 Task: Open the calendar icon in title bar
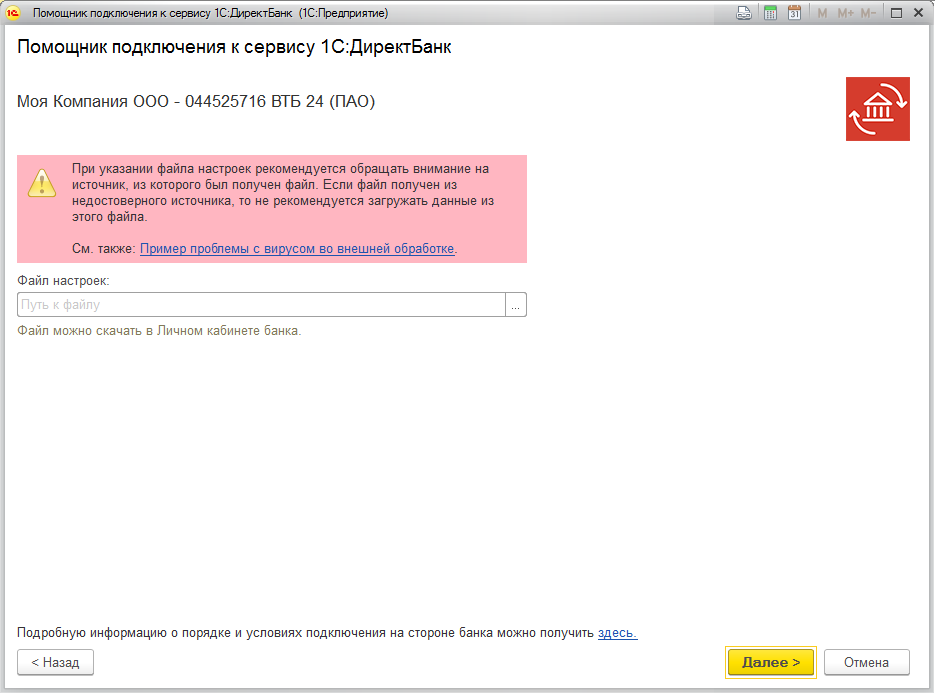click(794, 13)
